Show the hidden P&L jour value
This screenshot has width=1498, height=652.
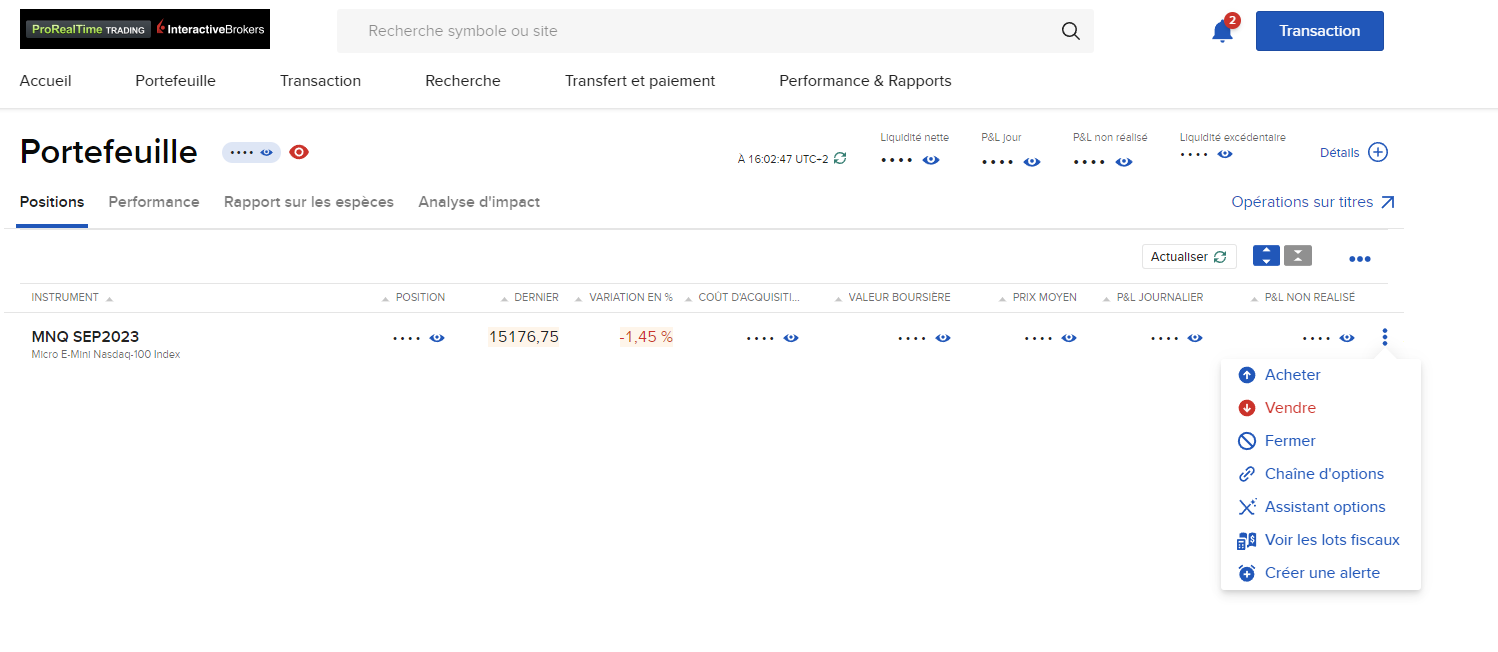pyautogui.click(x=1032, y=162)
